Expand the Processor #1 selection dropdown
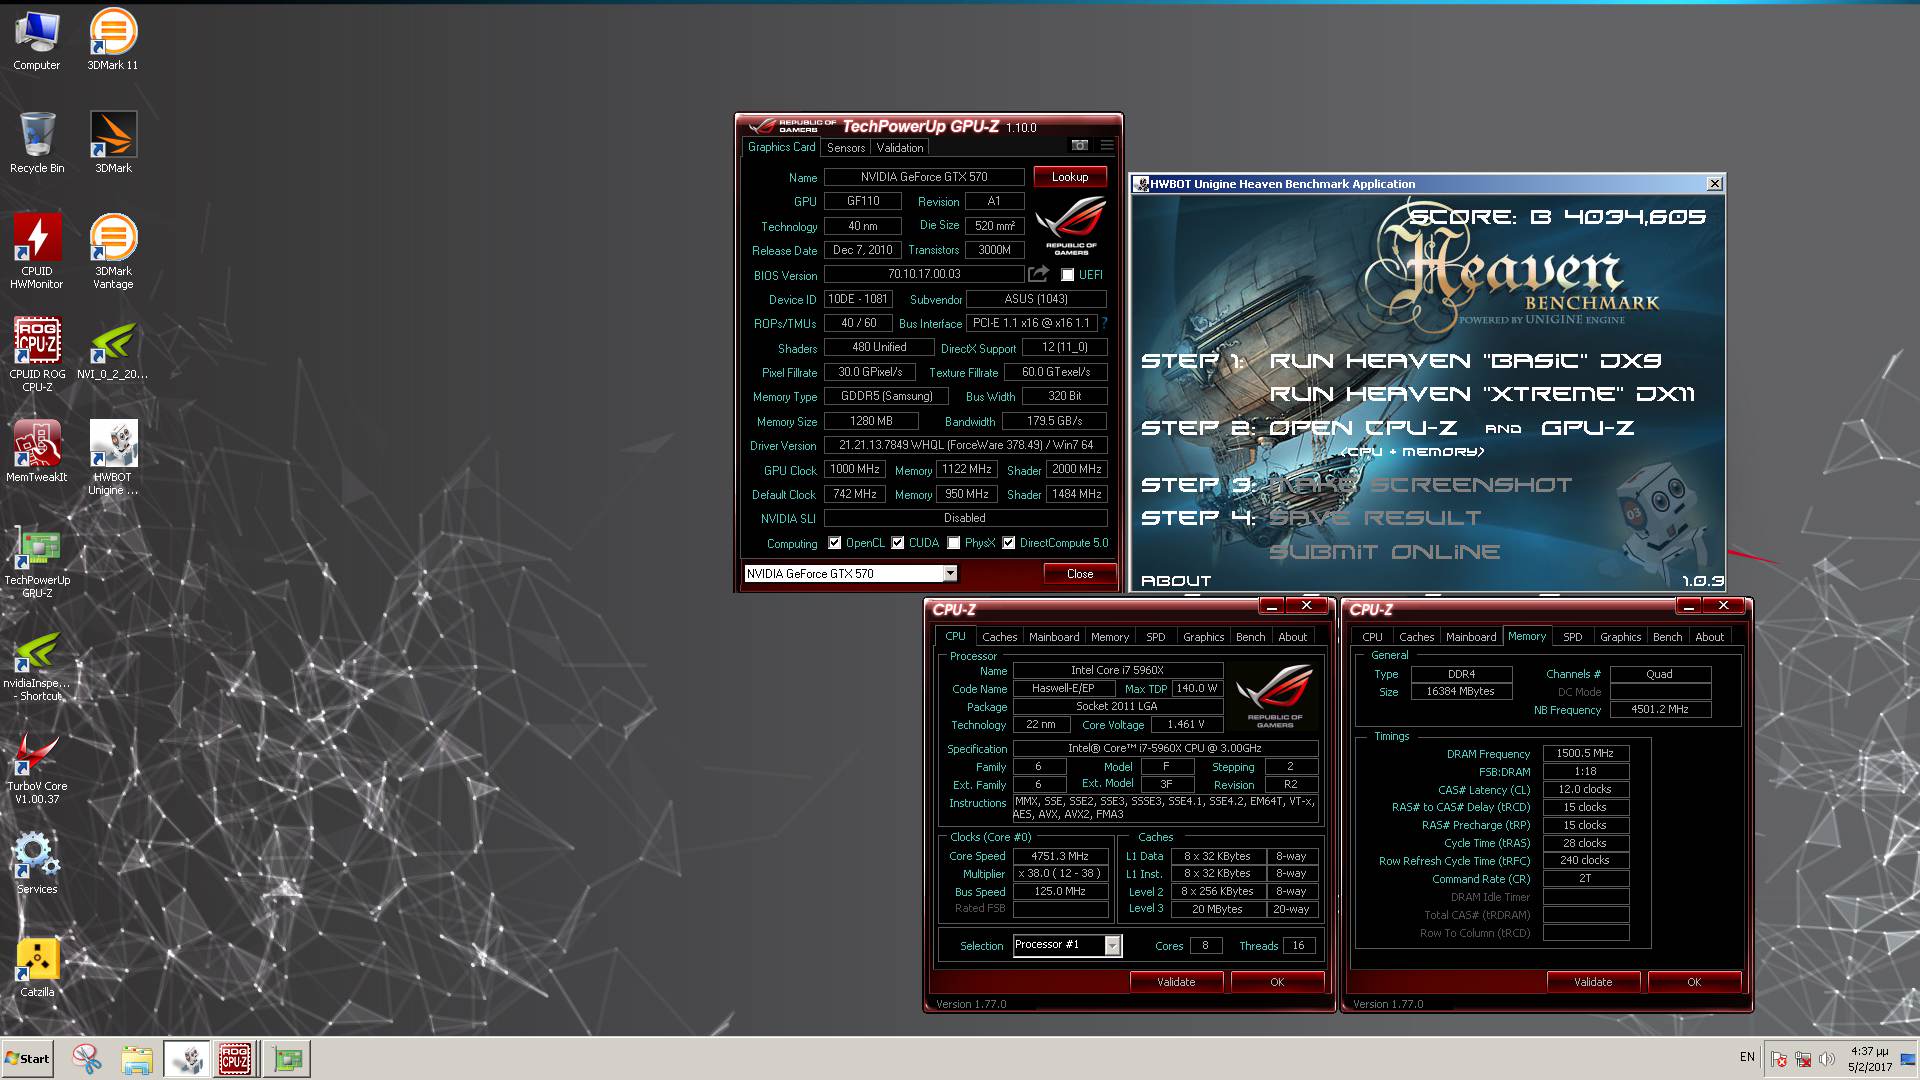 [1112, 946]
